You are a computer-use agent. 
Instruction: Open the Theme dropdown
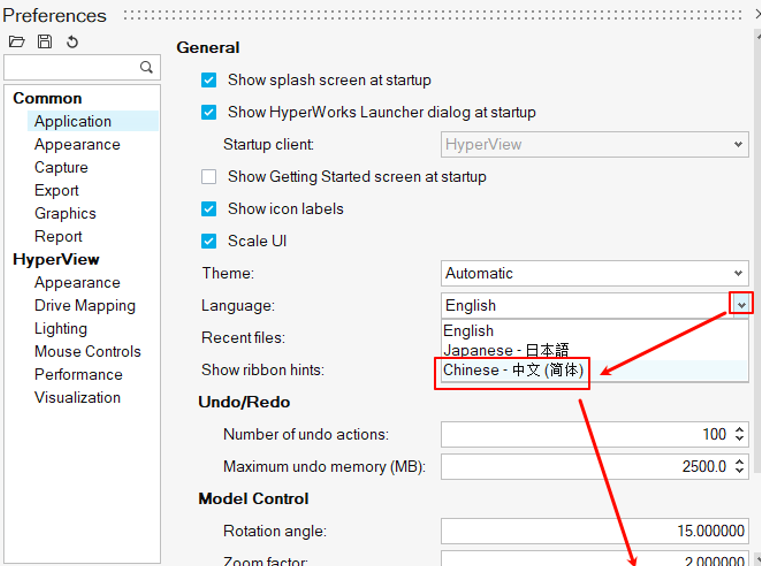pos(595,273)
